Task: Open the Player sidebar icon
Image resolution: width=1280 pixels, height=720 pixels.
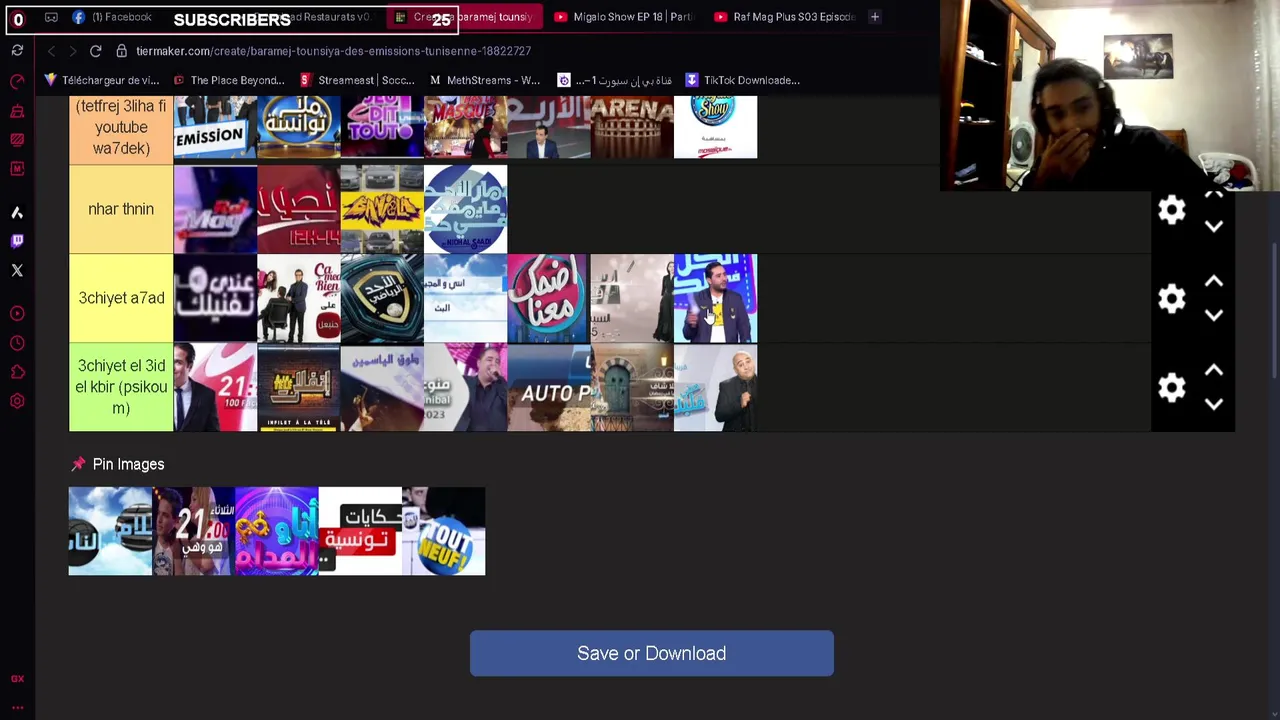Action: click(17, 314)
